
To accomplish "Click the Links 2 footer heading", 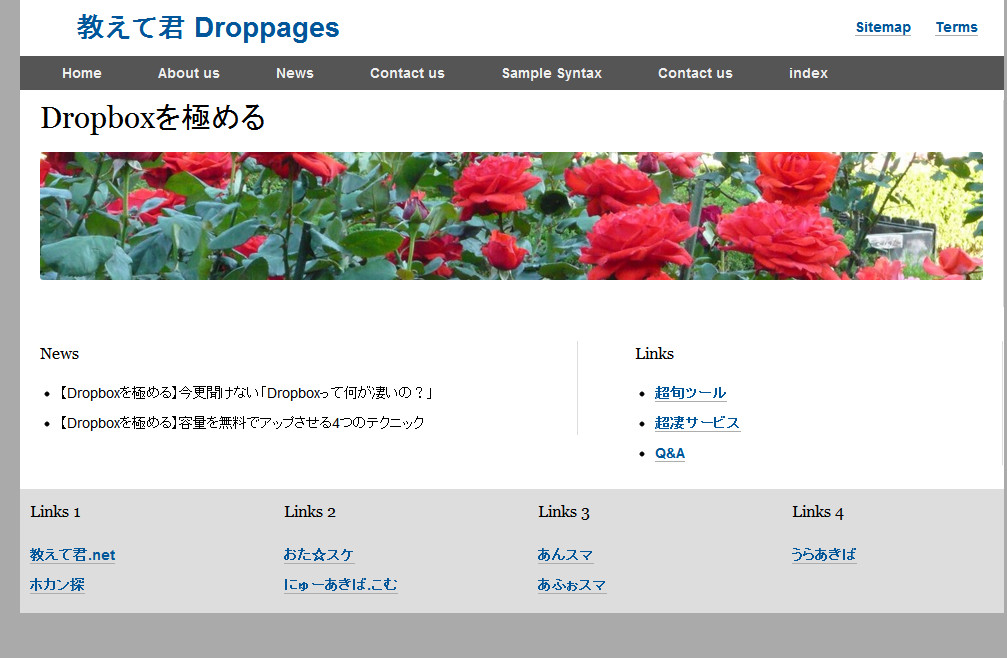I will [x=310, y=512].
